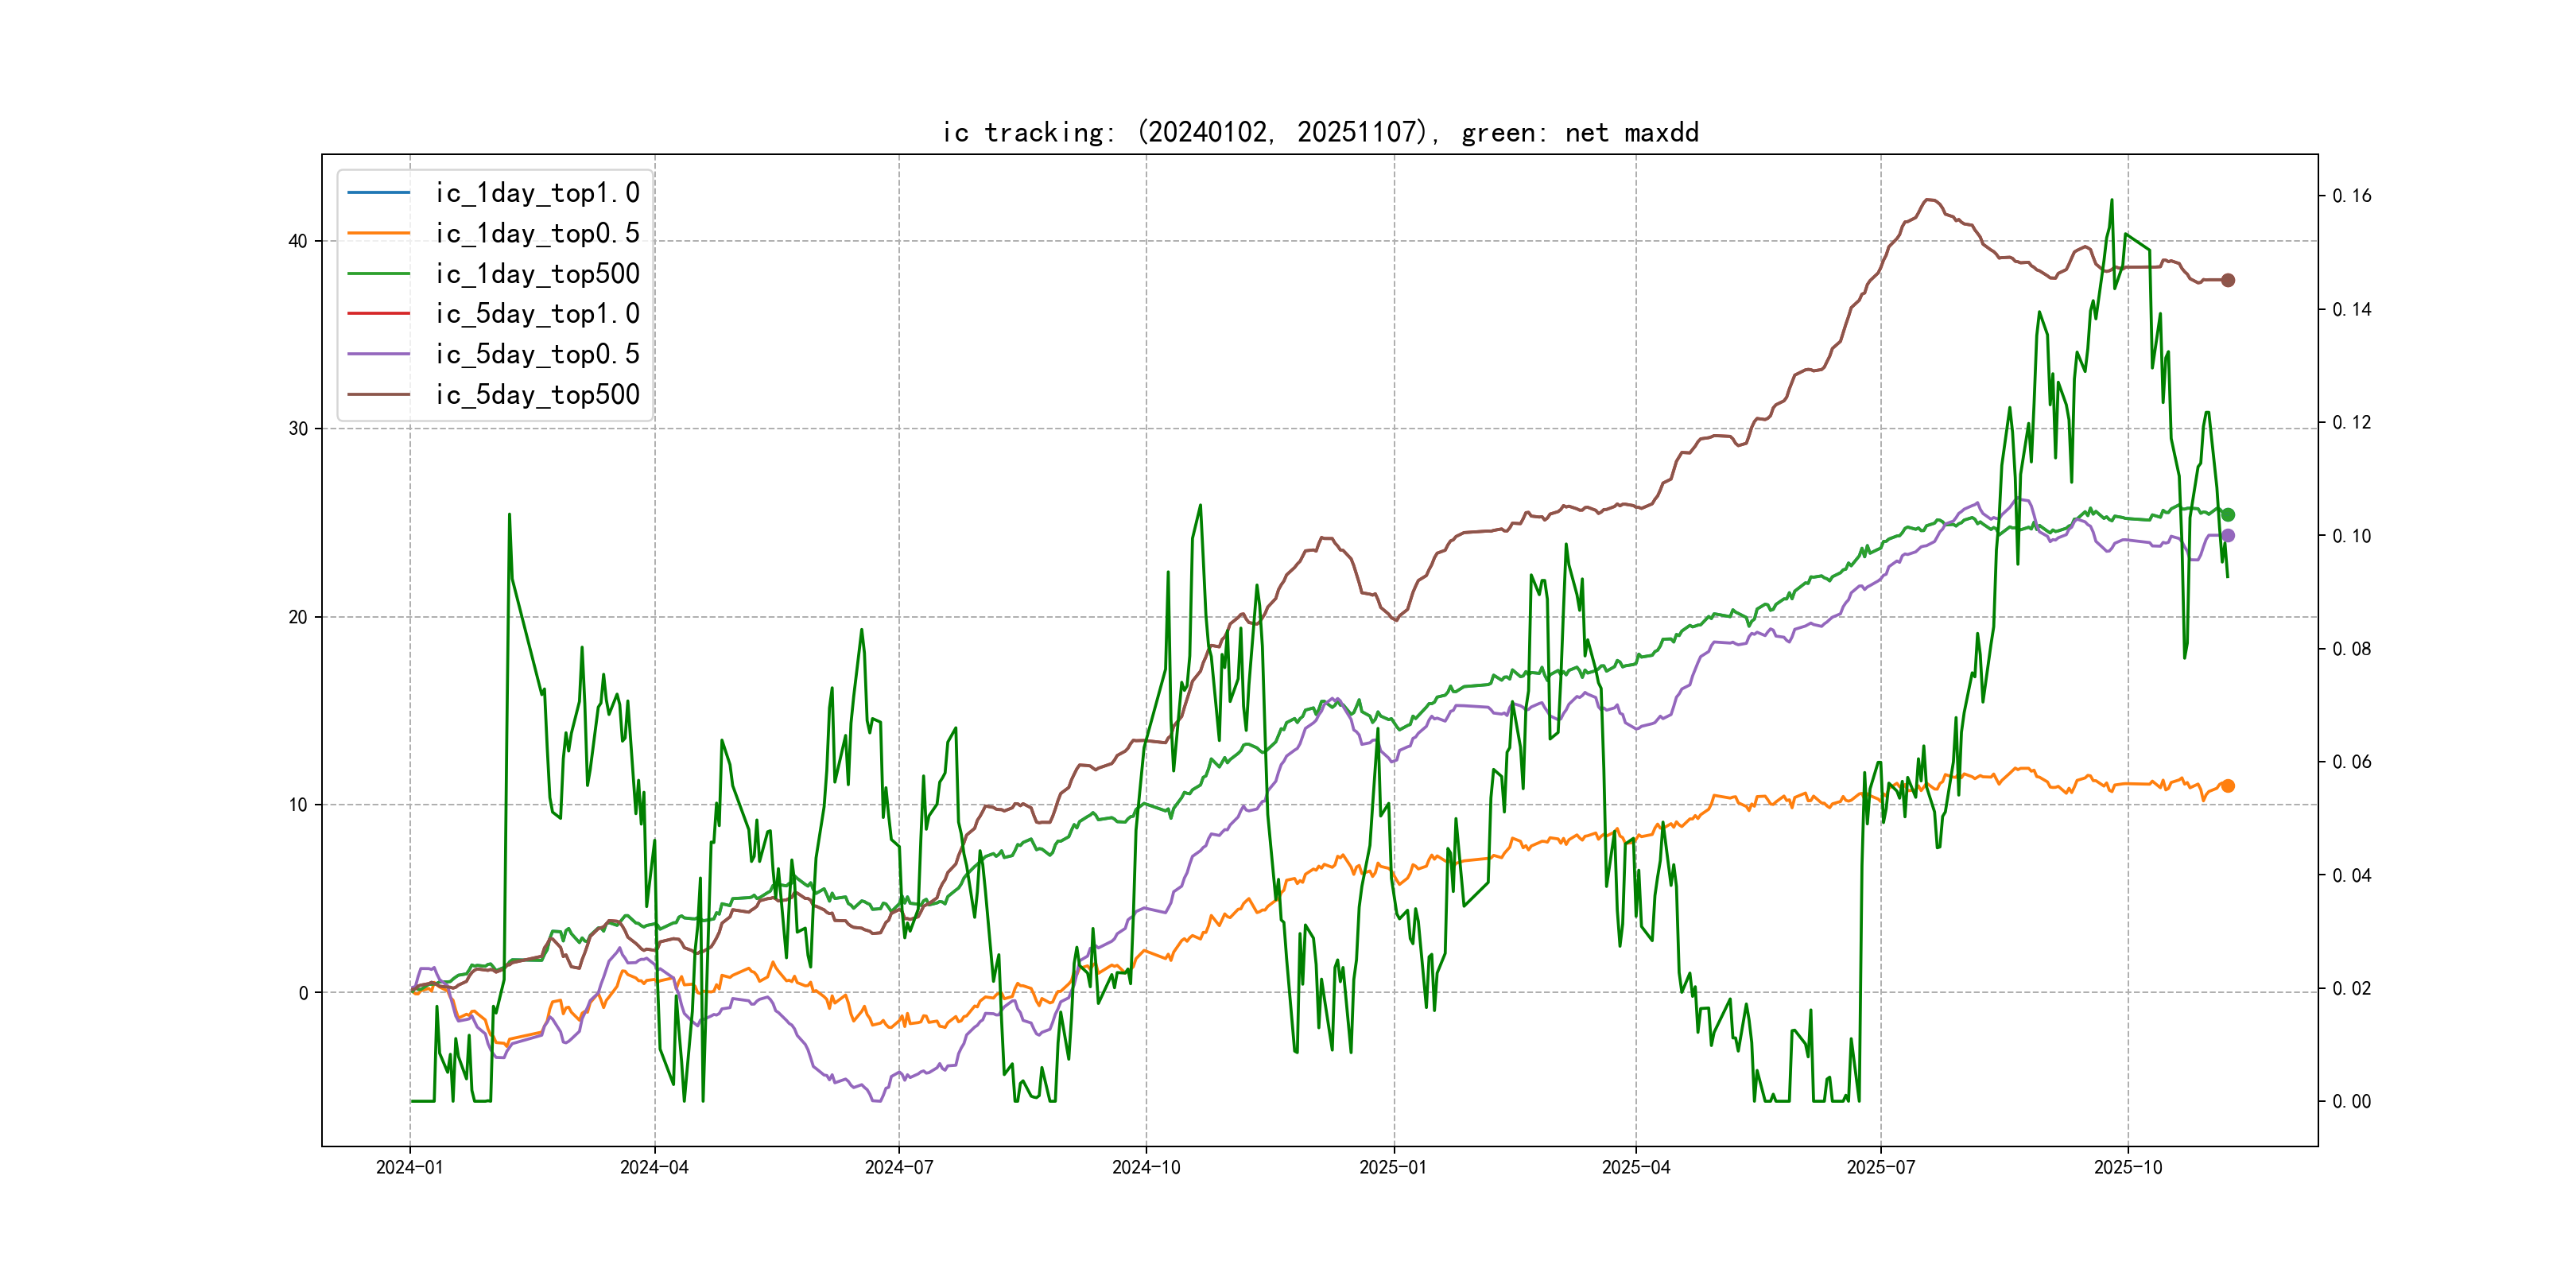2576x1288 pixels.
Task: Select the ic_1day_top1.0 legend label
Action: coord(537,192)
